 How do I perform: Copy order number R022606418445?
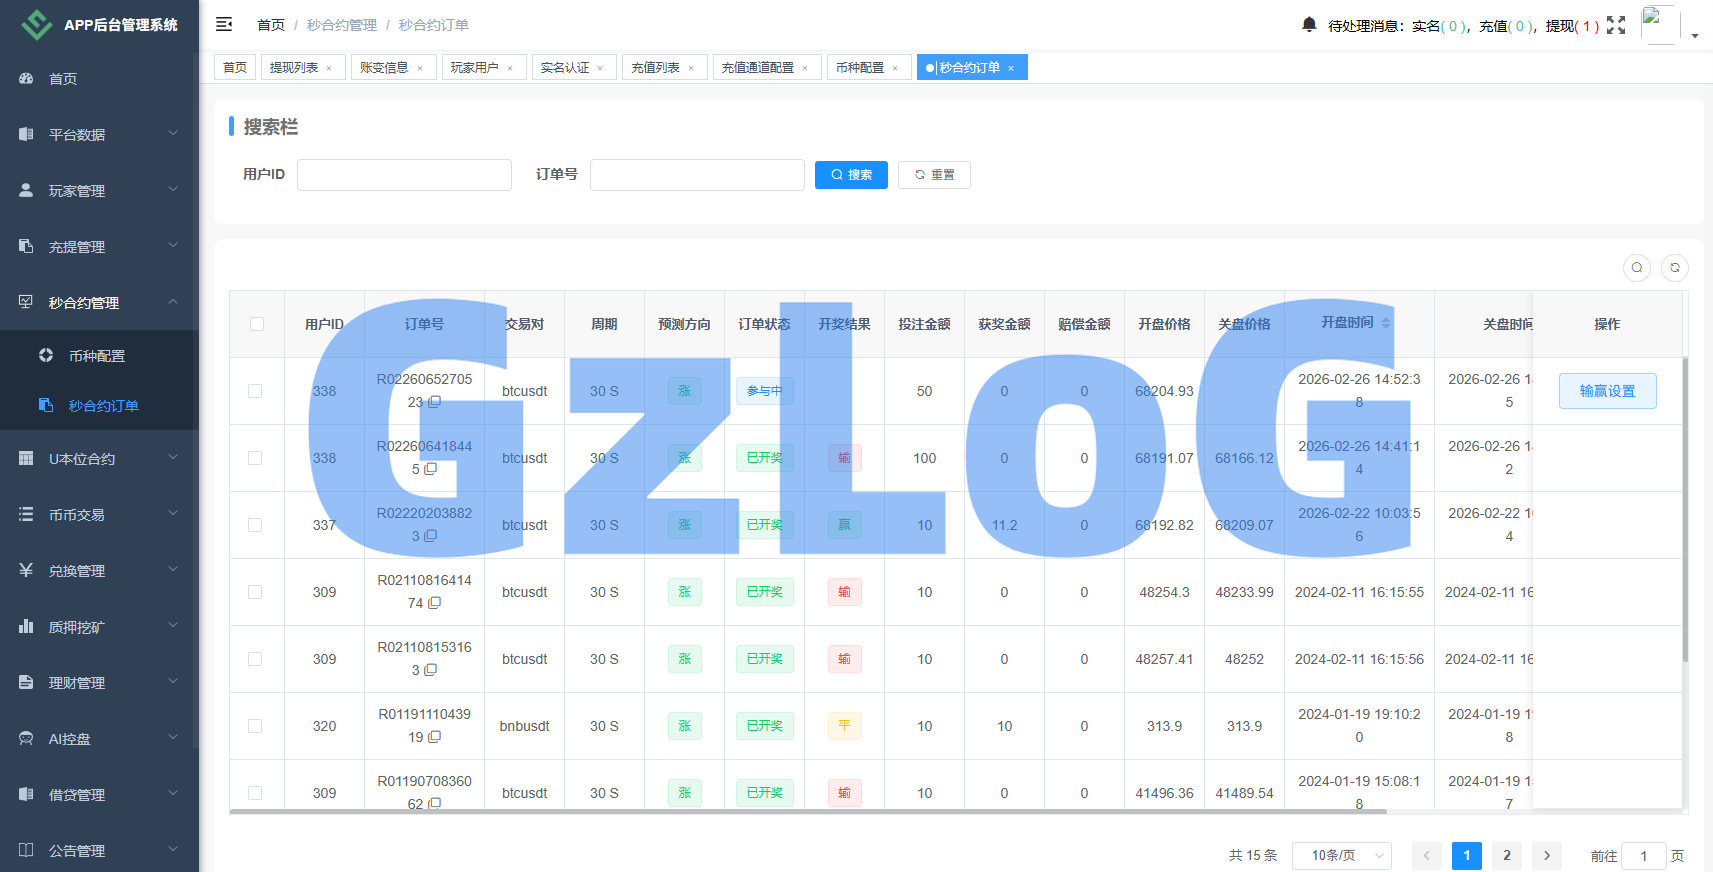coord(431,469)
